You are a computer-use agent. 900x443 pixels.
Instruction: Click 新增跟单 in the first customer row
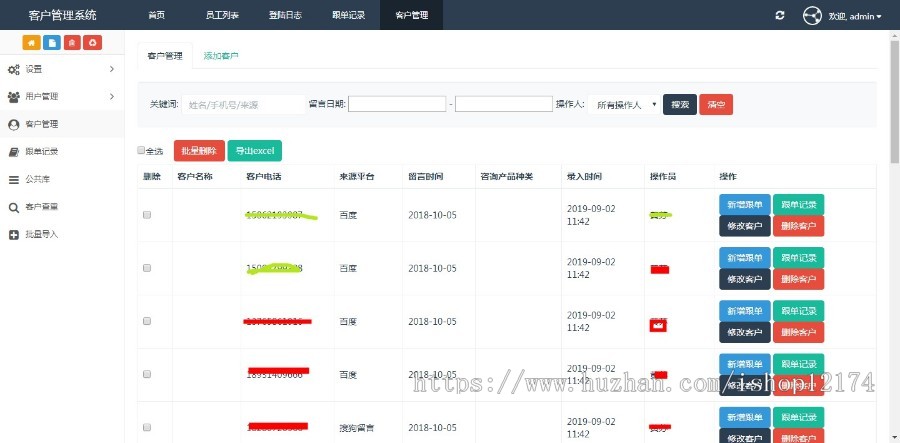coord(745,205)
